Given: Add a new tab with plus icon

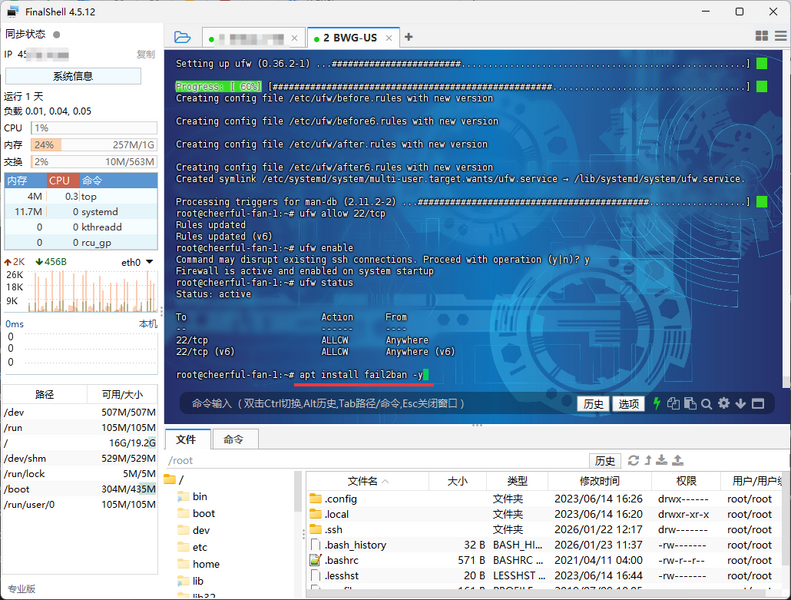Looking at the screenshot, I should pyautogui.click(x=408, y=37).
